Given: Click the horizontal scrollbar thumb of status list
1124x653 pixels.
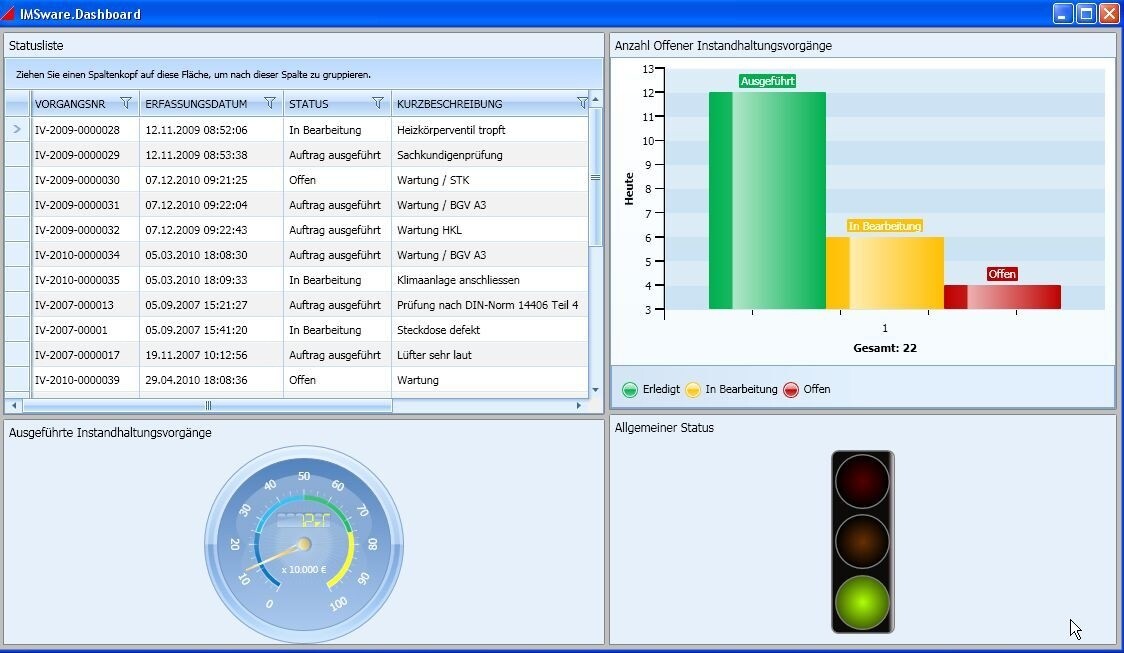Looking at the screenshot, I should point(208,406).
